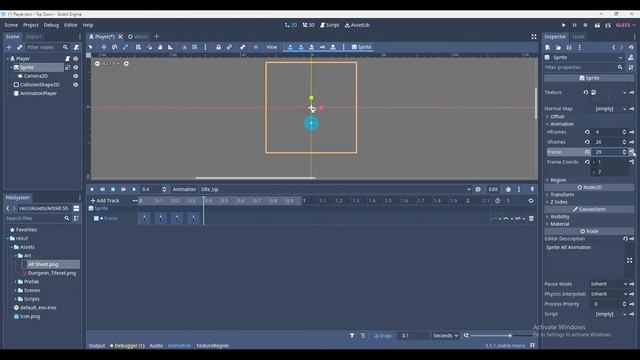This screenshot has height=360, width=640.
Task: Open the Project menu
Action: tap(31, 25)
